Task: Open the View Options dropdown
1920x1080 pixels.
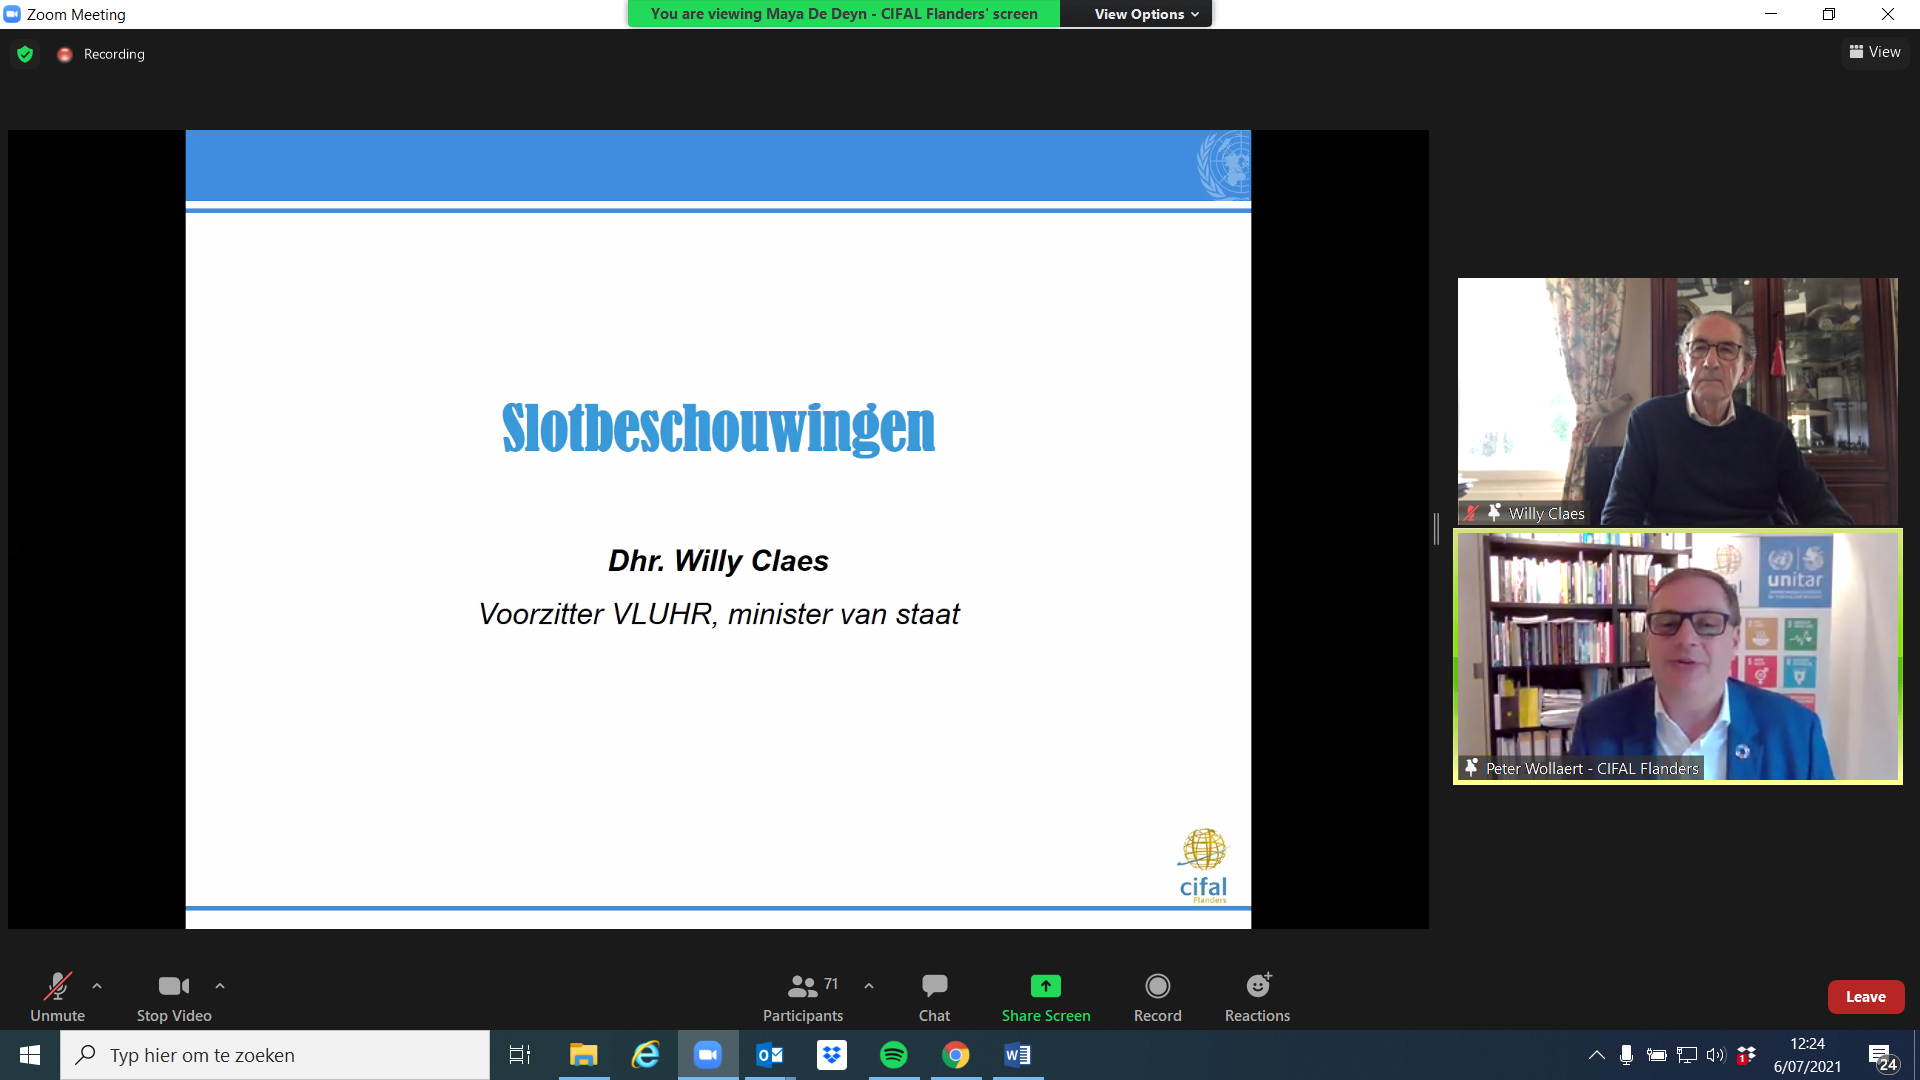Action: [x=1145, y=14]
